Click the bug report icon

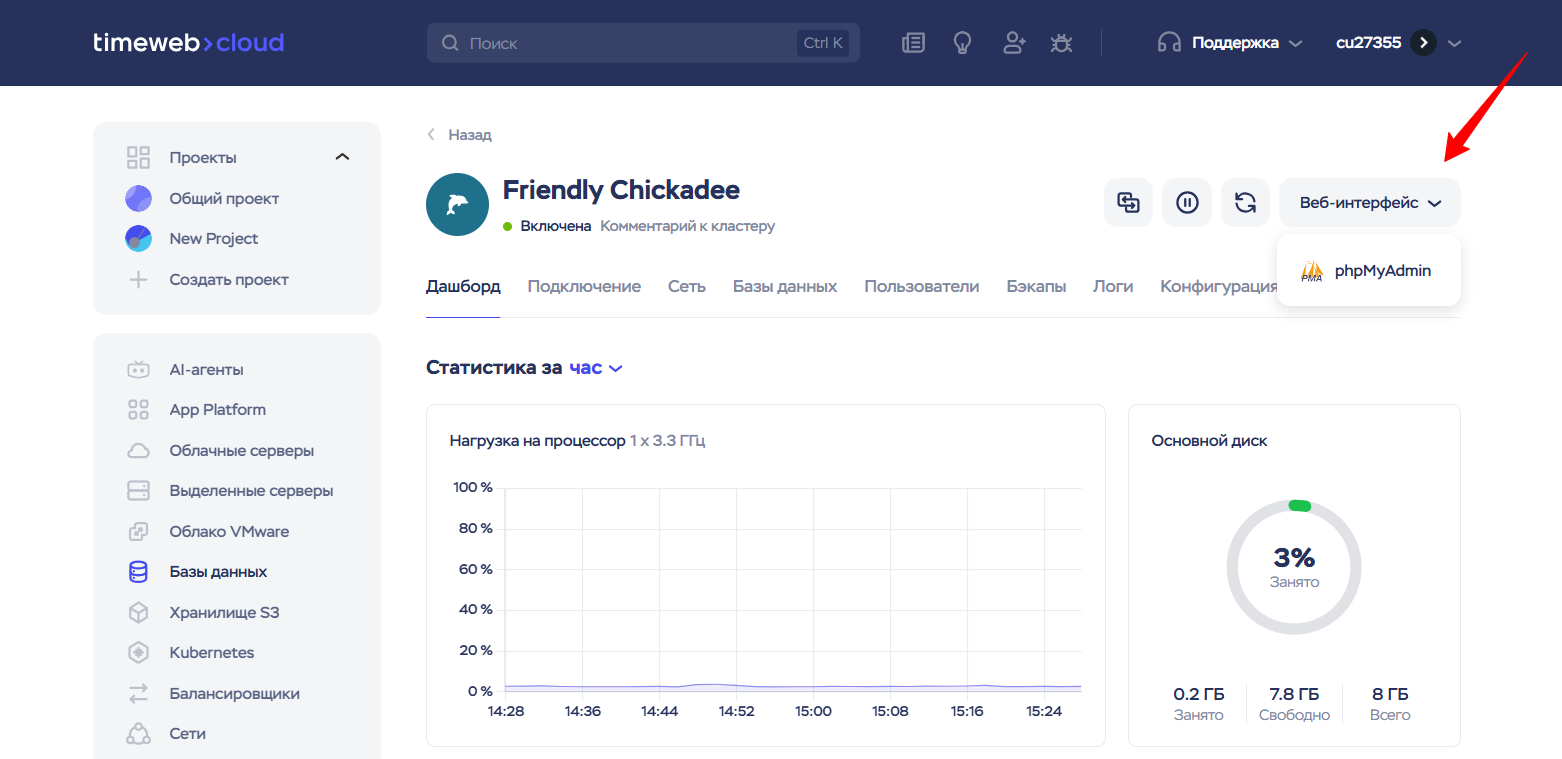pyautogui.click(x=1061, y=43)
